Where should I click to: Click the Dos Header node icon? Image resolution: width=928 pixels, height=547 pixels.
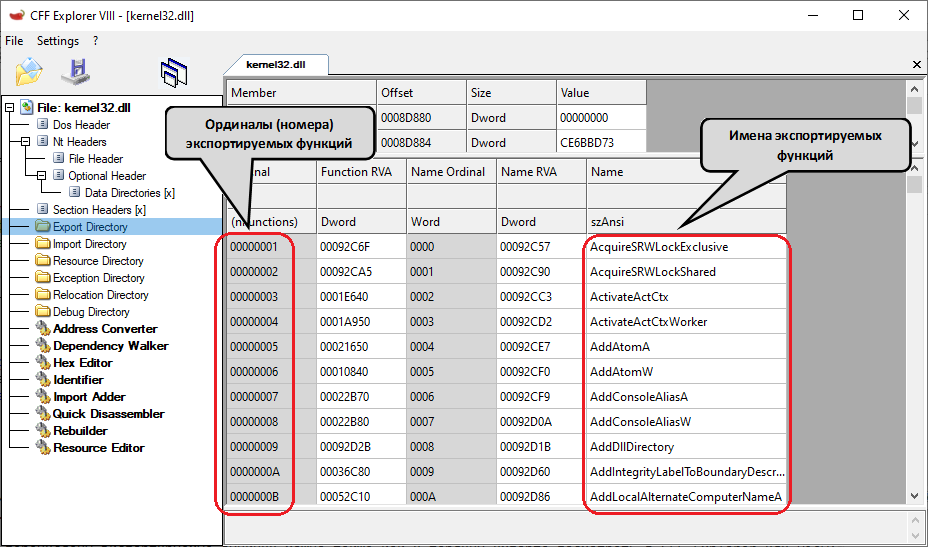(x=43, y=124)
